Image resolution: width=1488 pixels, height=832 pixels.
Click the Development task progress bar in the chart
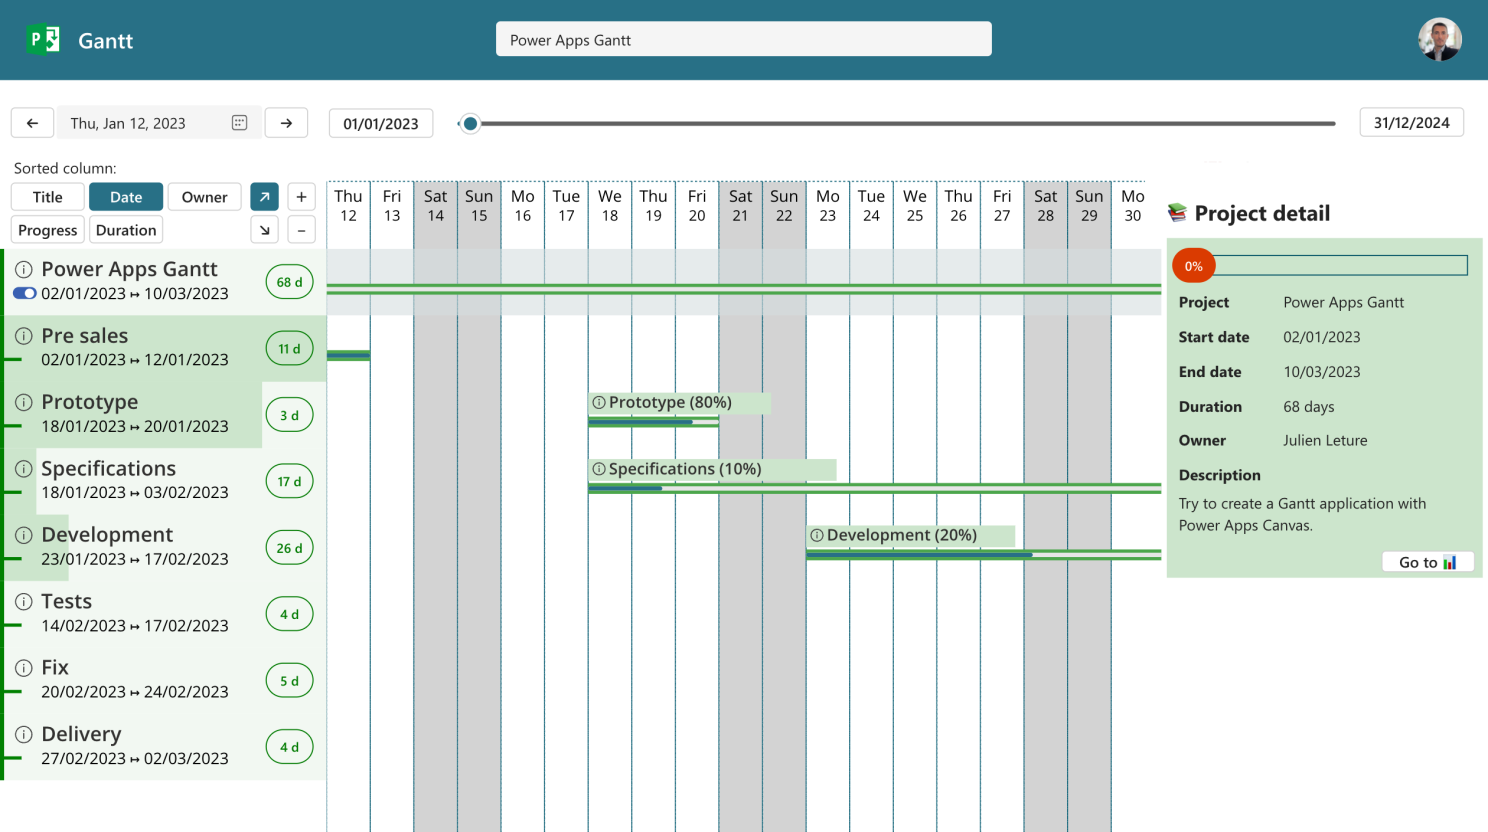pyautogui.click(x=984, y=555)
